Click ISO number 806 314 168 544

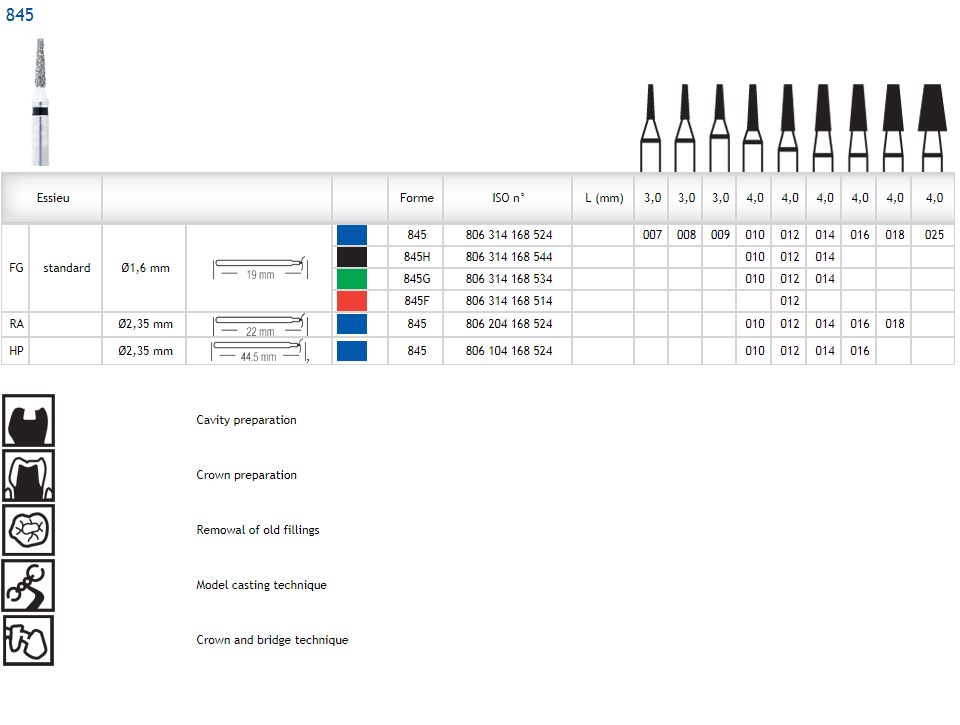[508, 257]
